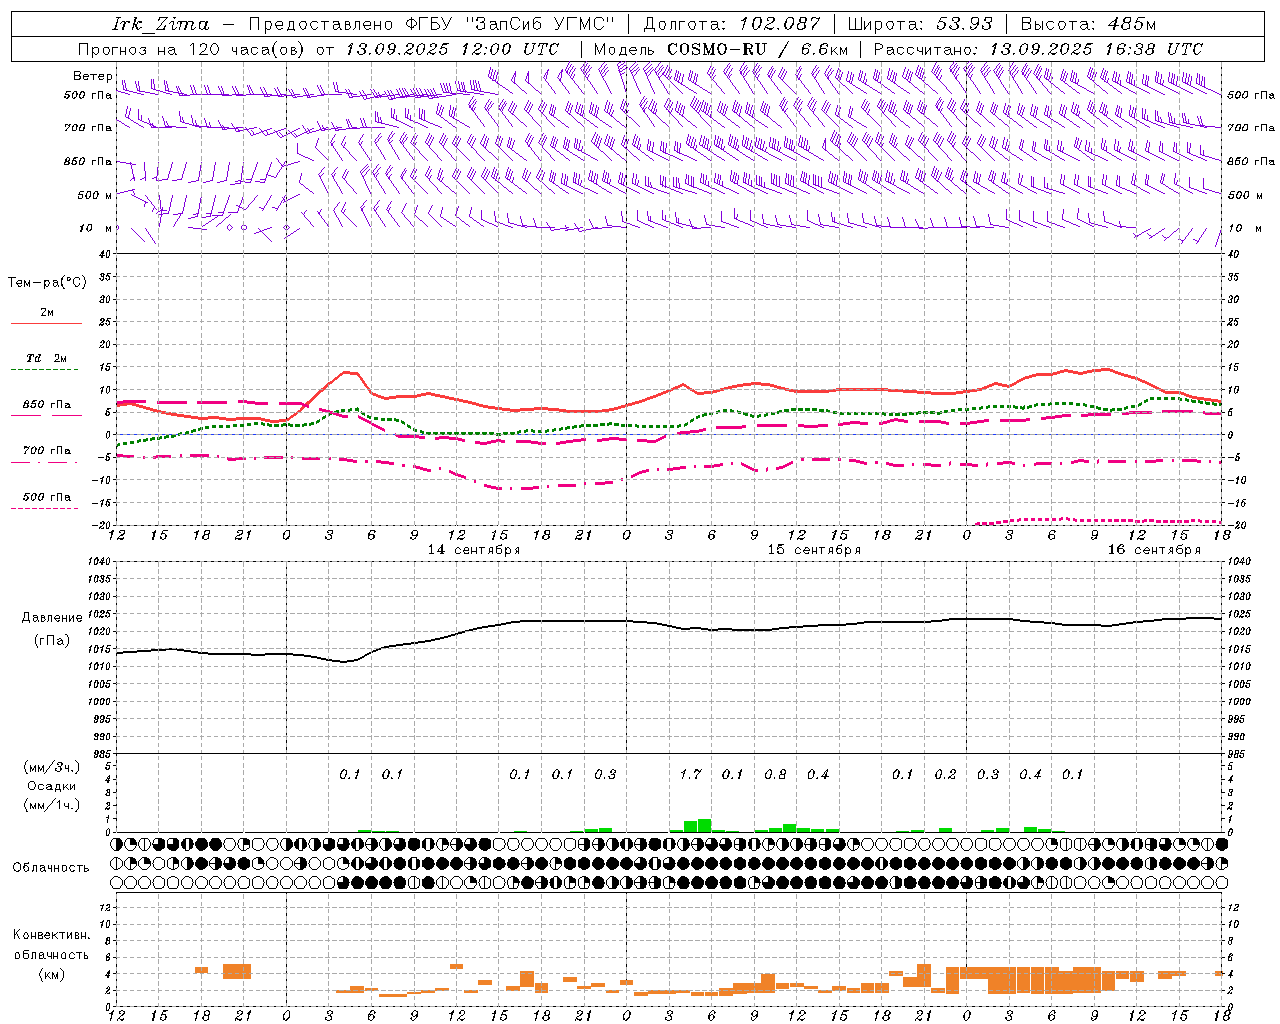The height and width of the screenshot is (1024, 1280).
Task: Click the "1.7" precipitation amount value
Action: (x=690, y=774)
